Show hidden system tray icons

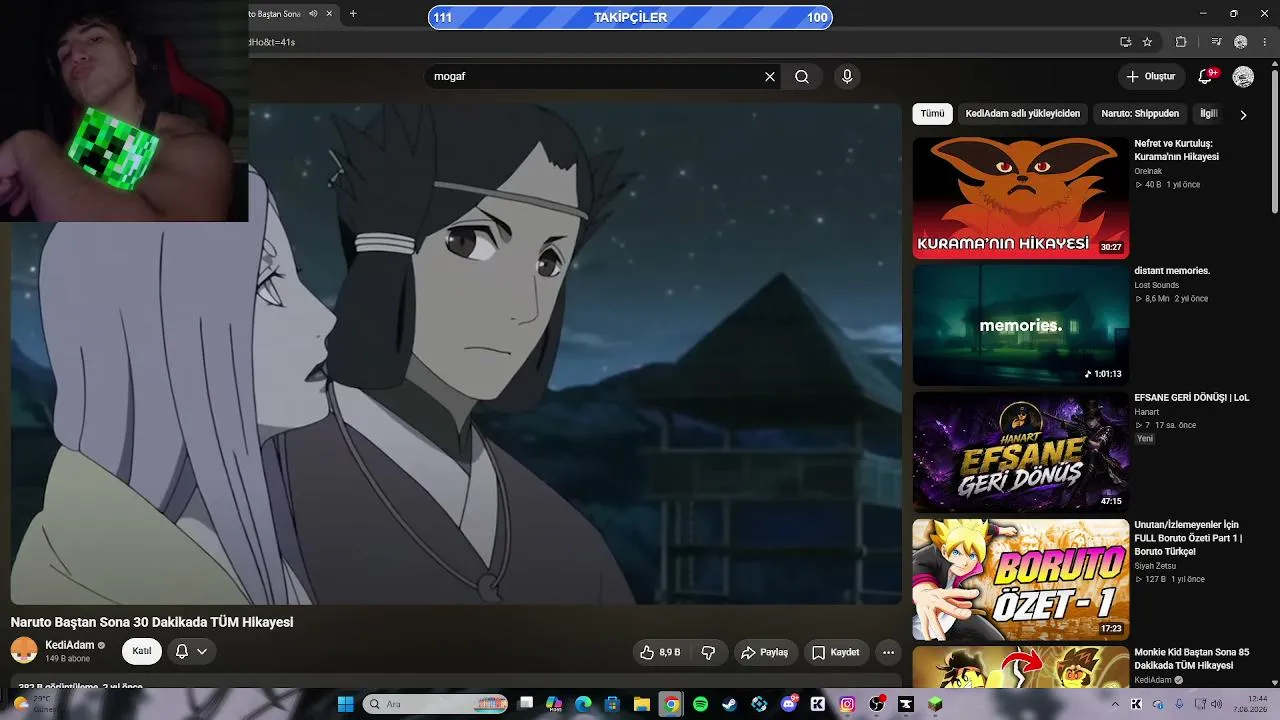(1115, 704)
